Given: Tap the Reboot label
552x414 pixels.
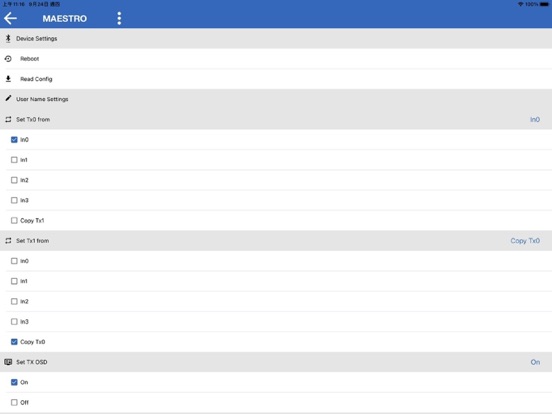Looking at the screenshot, I should click(x=30, y=59).
